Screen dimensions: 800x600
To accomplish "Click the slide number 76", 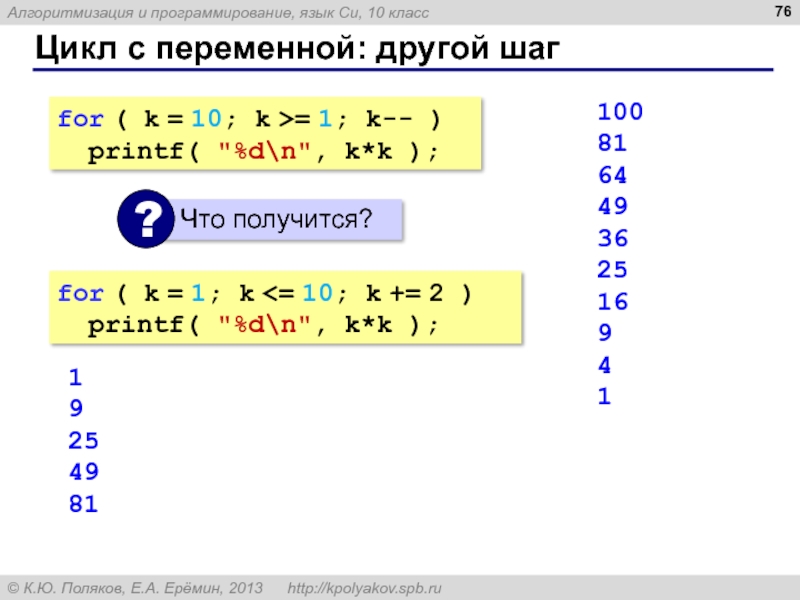I will pyautogui.click(x=783, y=11).
